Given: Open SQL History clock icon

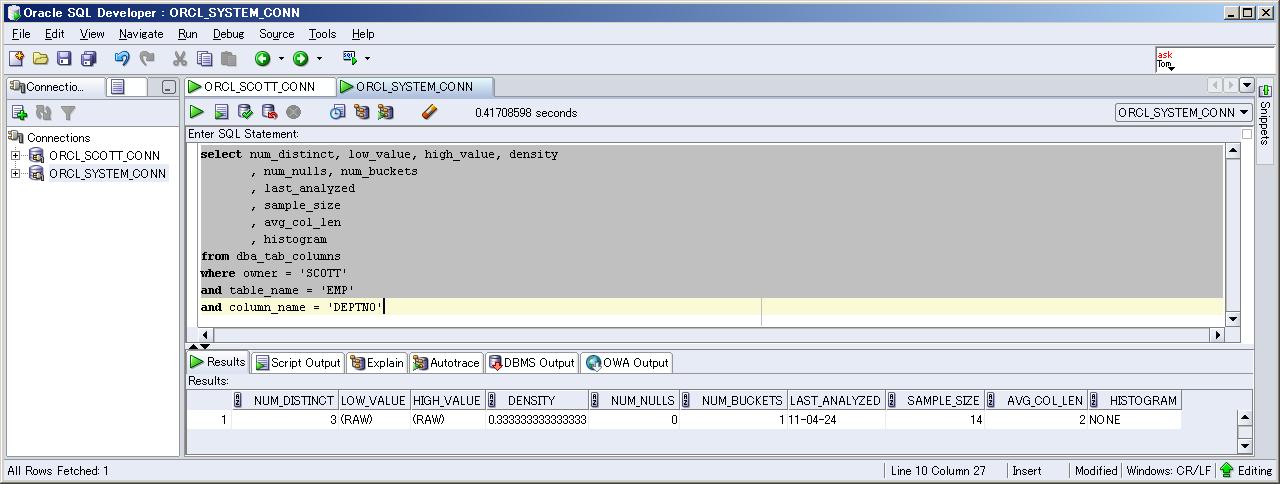Looking at the screenshot, I should pyautogui.click(x=337, y=112).
